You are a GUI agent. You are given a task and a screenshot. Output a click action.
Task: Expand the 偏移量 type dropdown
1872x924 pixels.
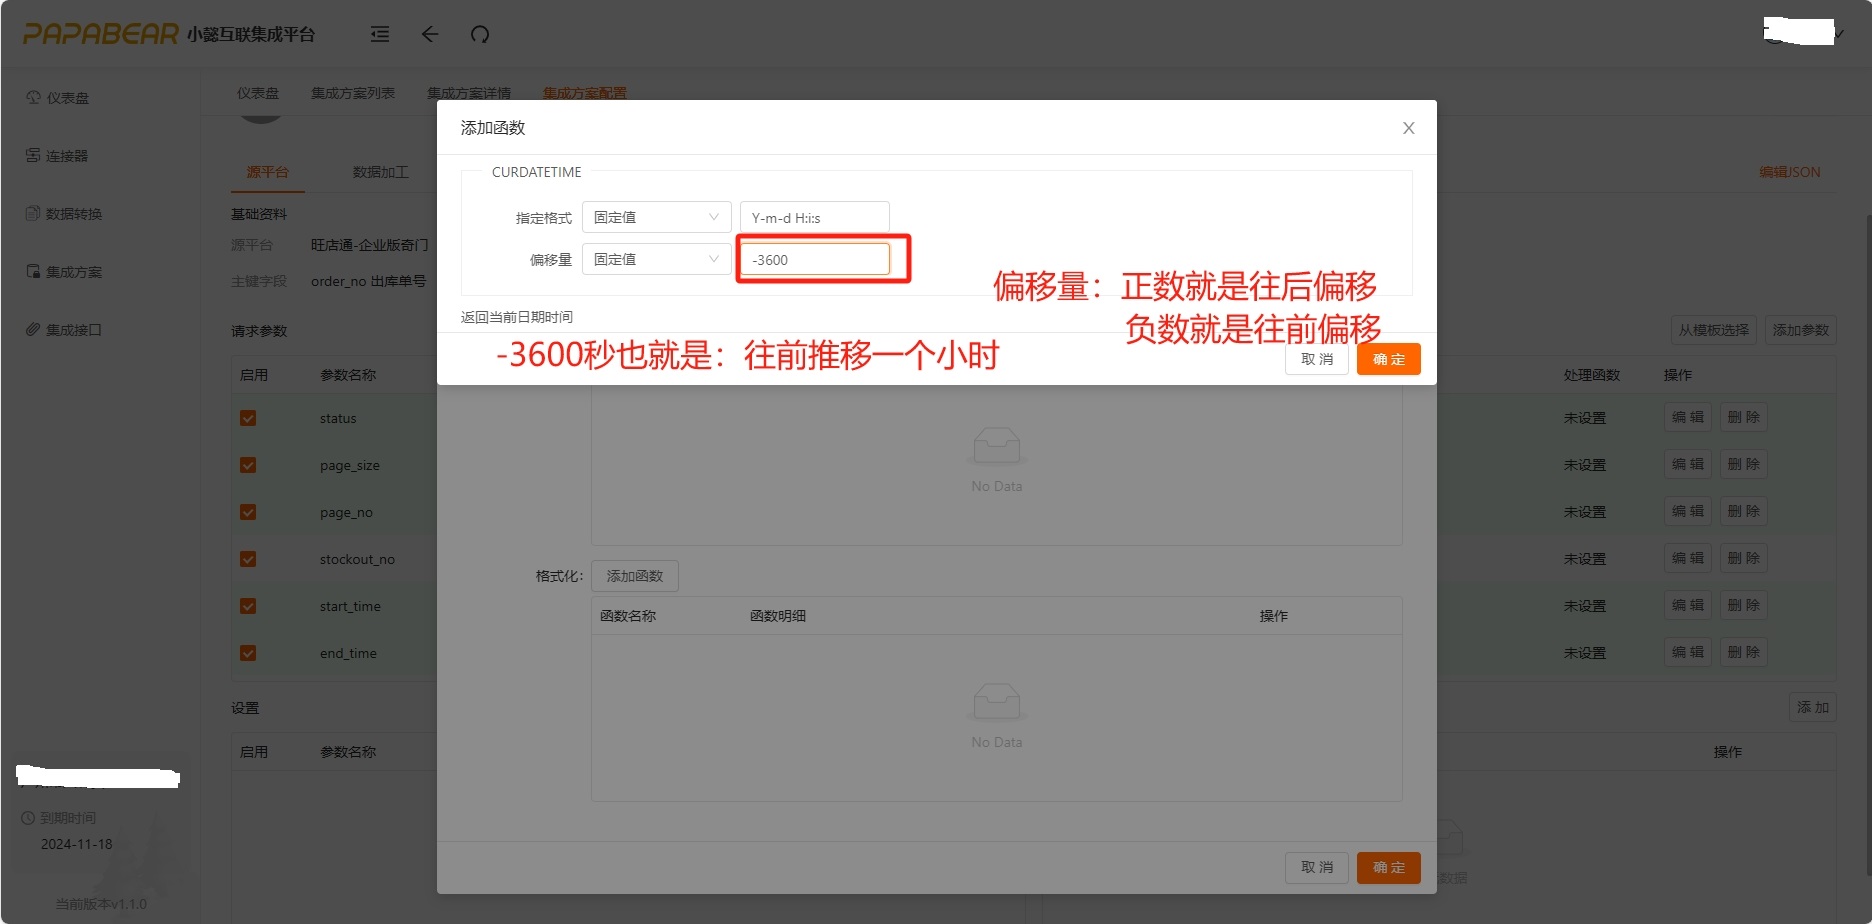tap(656, 259)
